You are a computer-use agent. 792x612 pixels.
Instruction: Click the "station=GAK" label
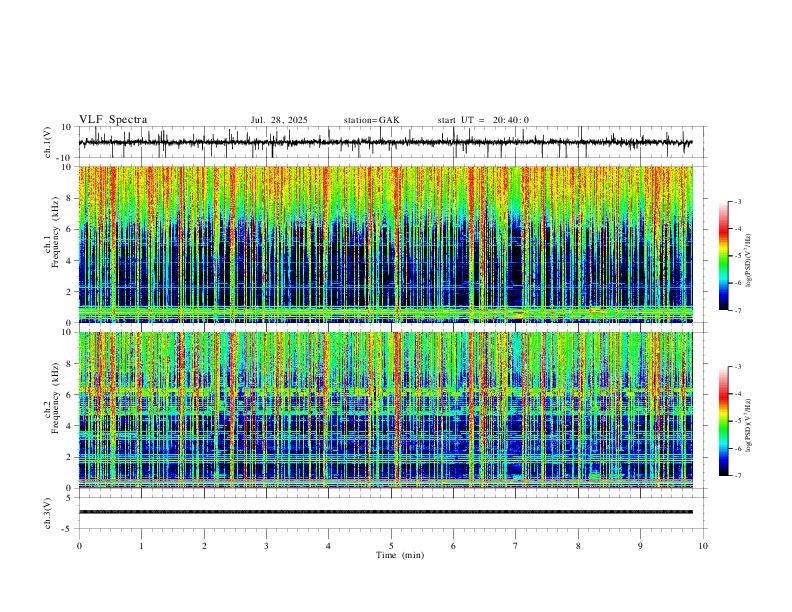(371, 120)
